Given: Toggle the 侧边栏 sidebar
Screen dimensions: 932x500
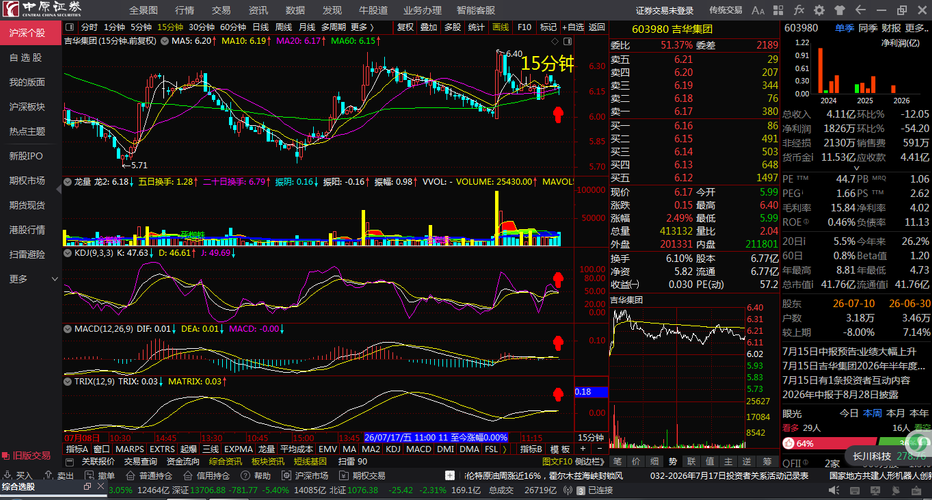Looking at the screenshot, I should (x=590, y=461).
